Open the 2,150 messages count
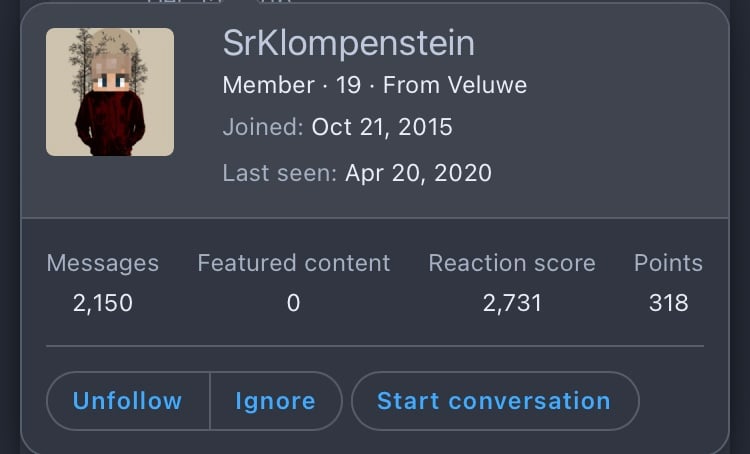750x454 pixels. click(x=103, y=303)
